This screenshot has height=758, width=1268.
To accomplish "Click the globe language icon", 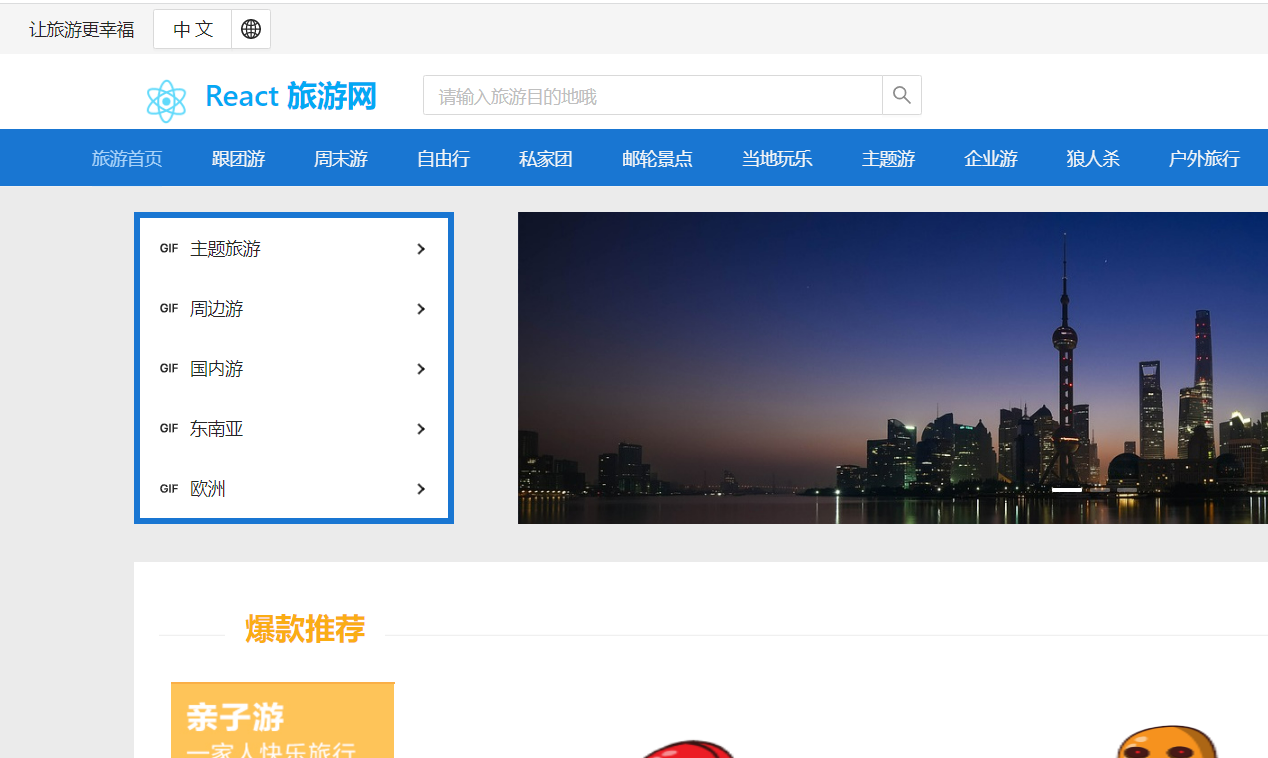I will 250,29.
